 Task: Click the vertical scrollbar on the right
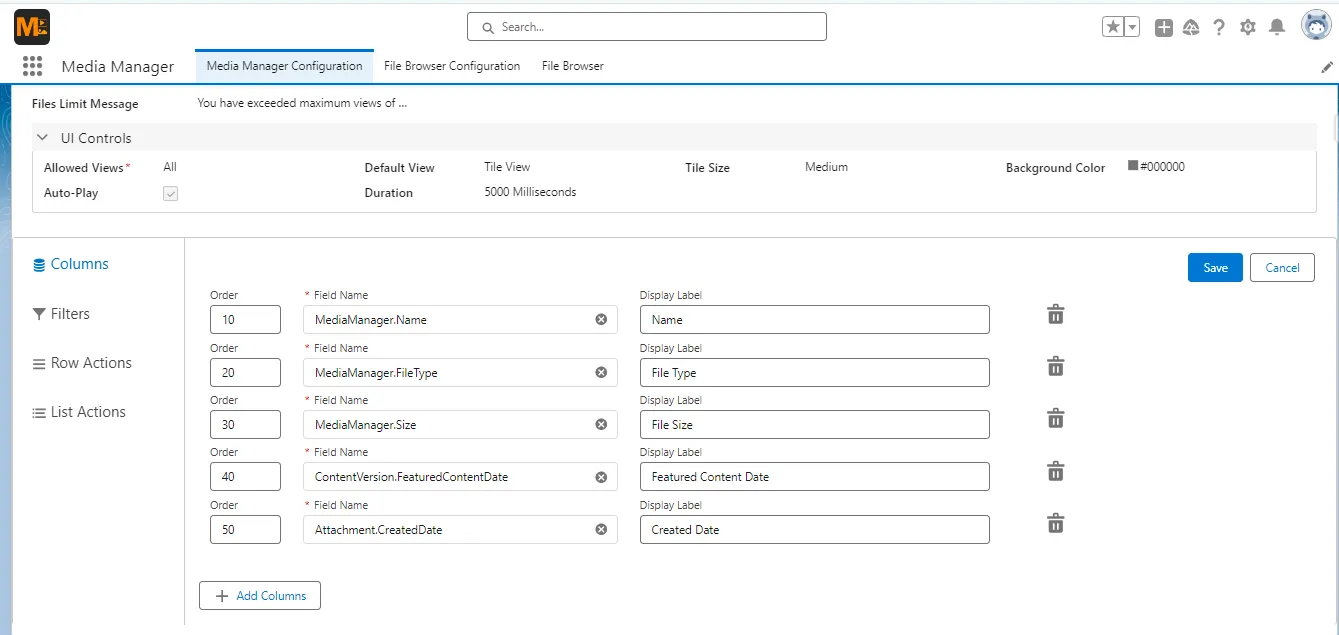[1334, 130]
